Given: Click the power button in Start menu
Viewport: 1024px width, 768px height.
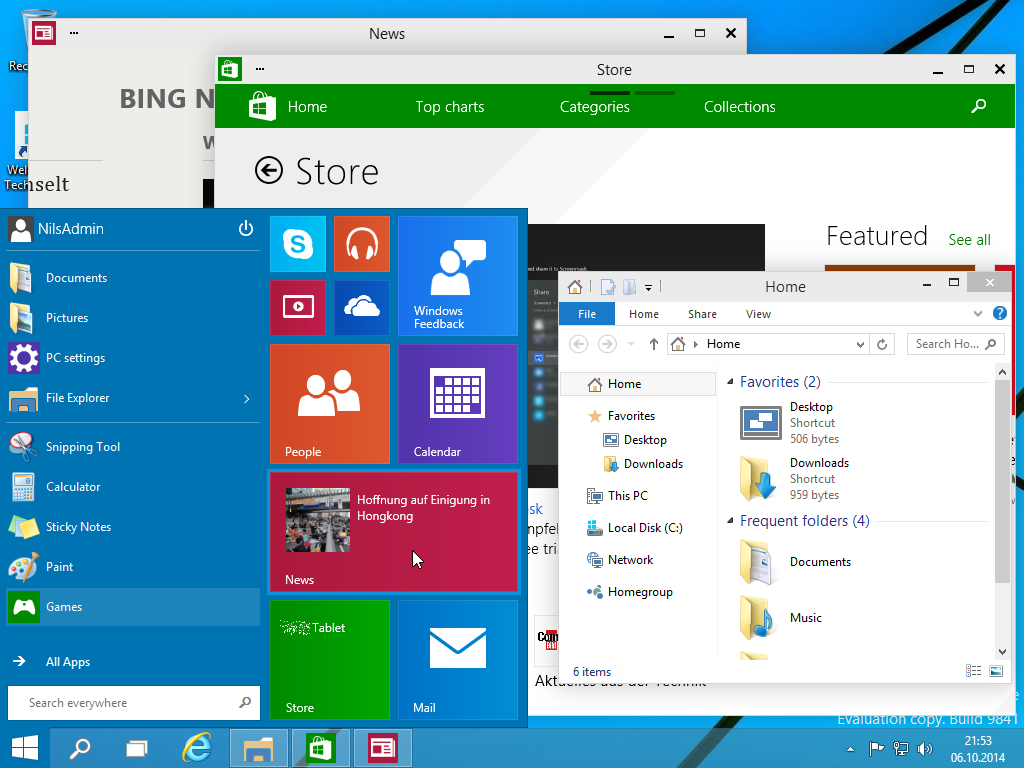Looking at the screenshot, I should pyautogui.click(x=246, y=229).
